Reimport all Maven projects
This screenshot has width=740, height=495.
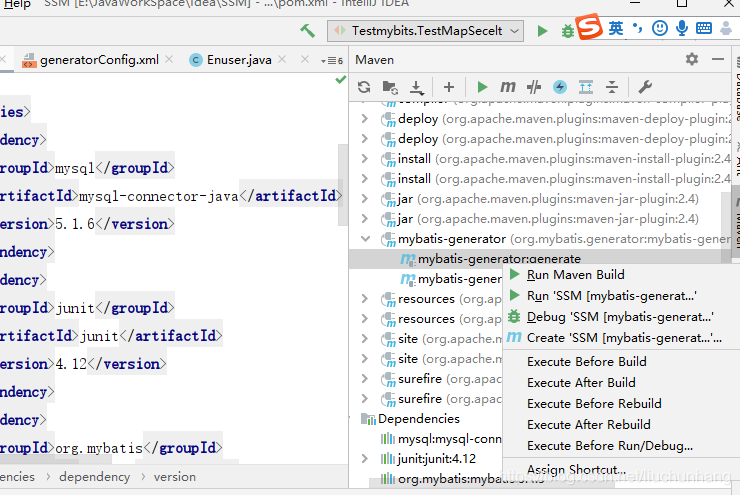(364, 87)
